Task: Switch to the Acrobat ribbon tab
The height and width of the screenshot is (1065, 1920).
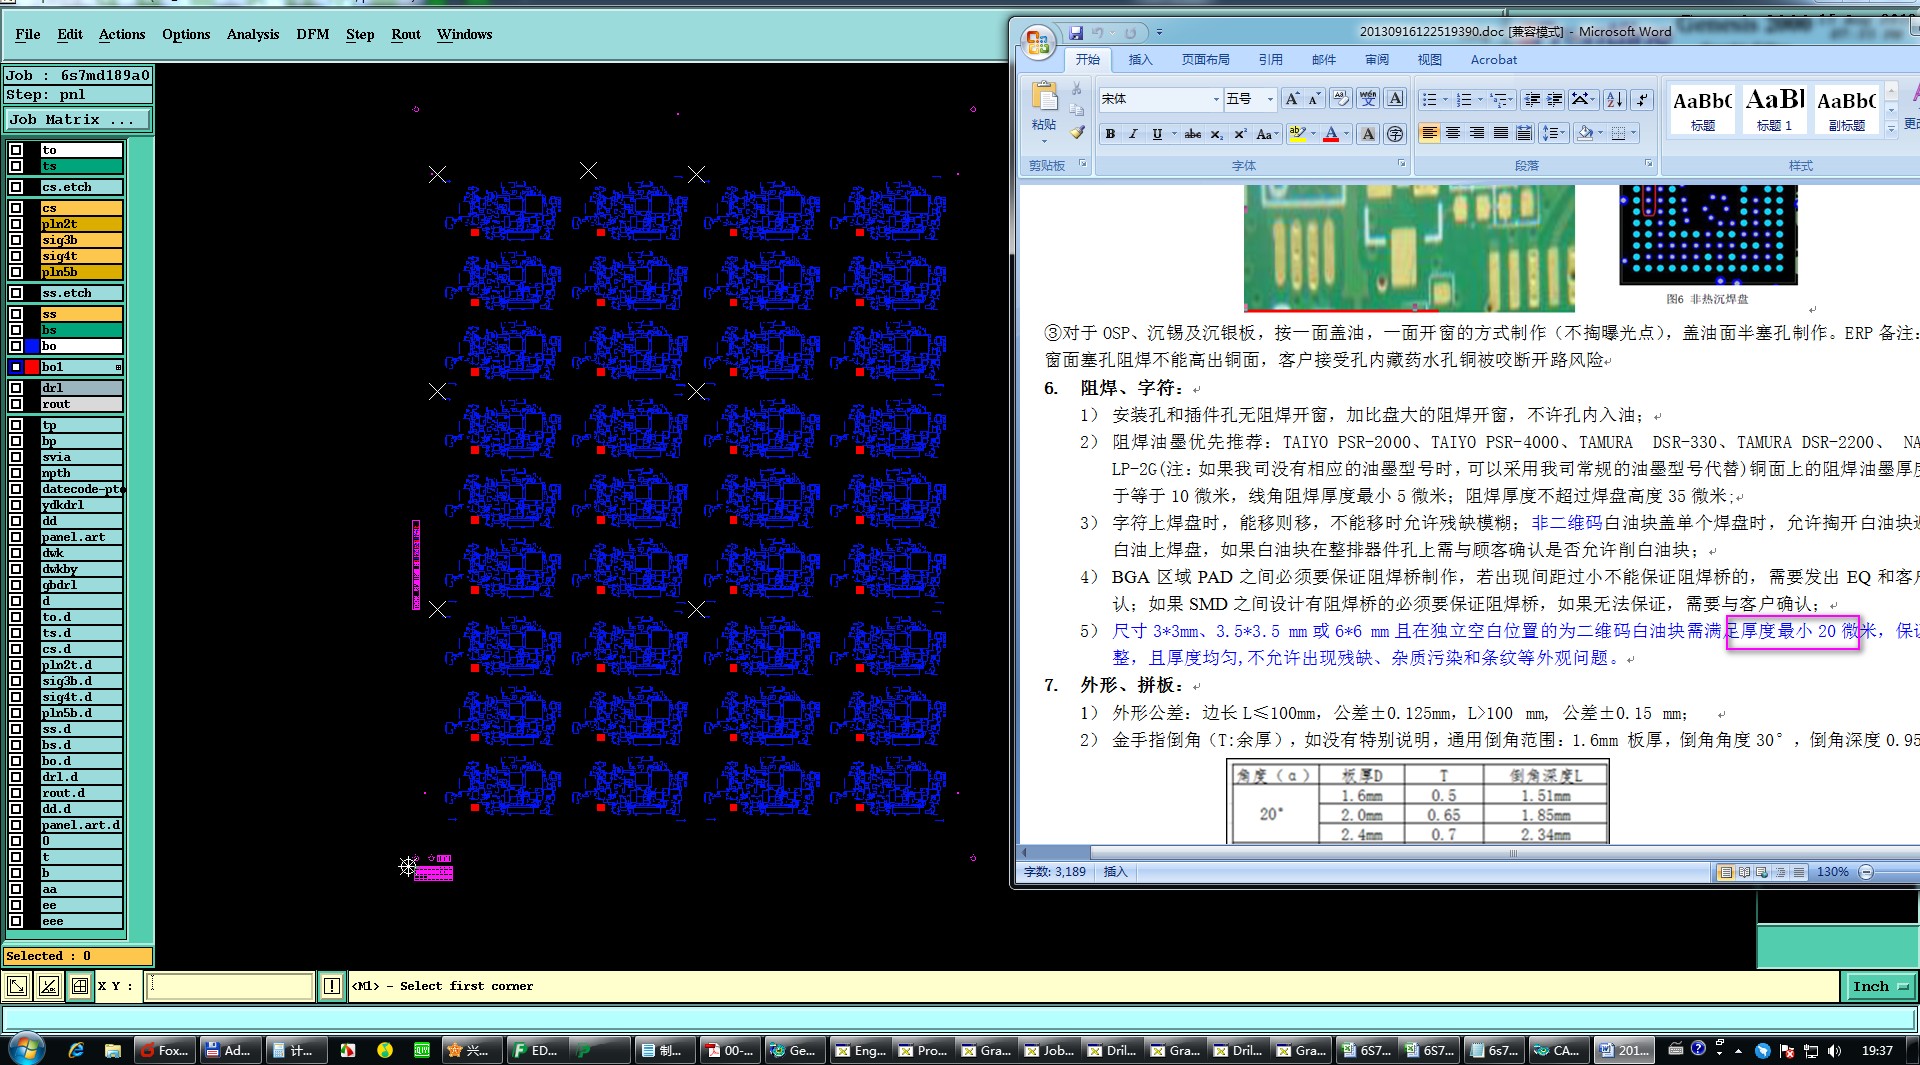Action: point(1493,60)
